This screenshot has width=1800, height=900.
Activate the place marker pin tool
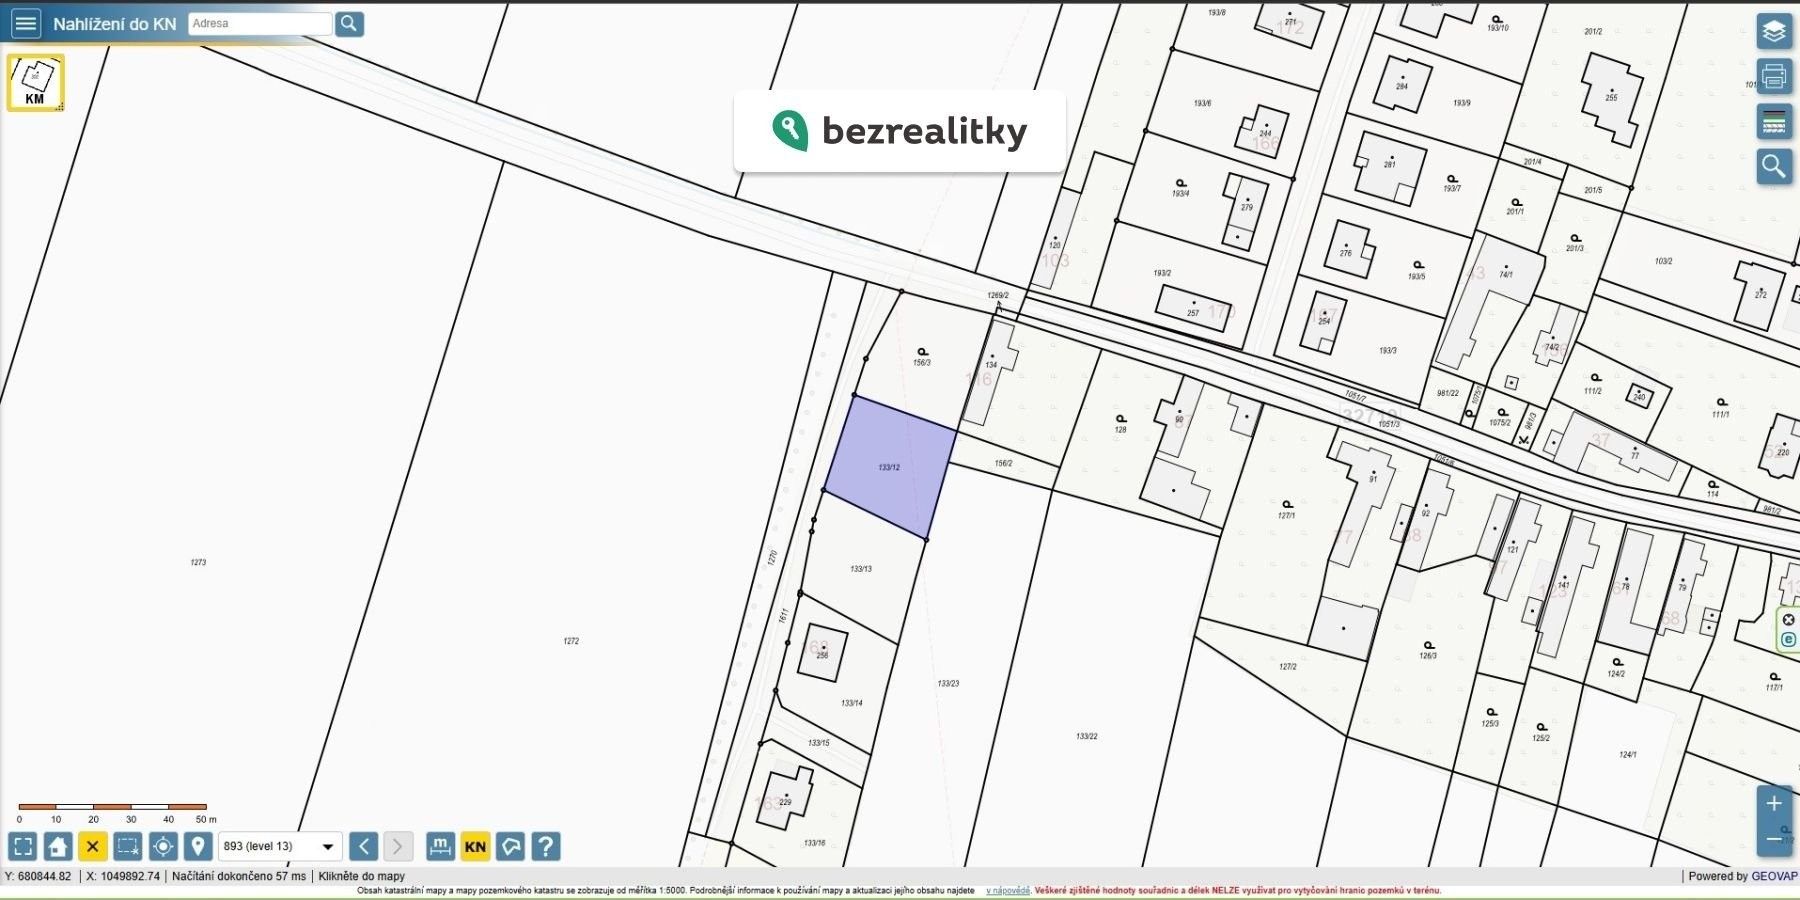[x=198, y=847]
